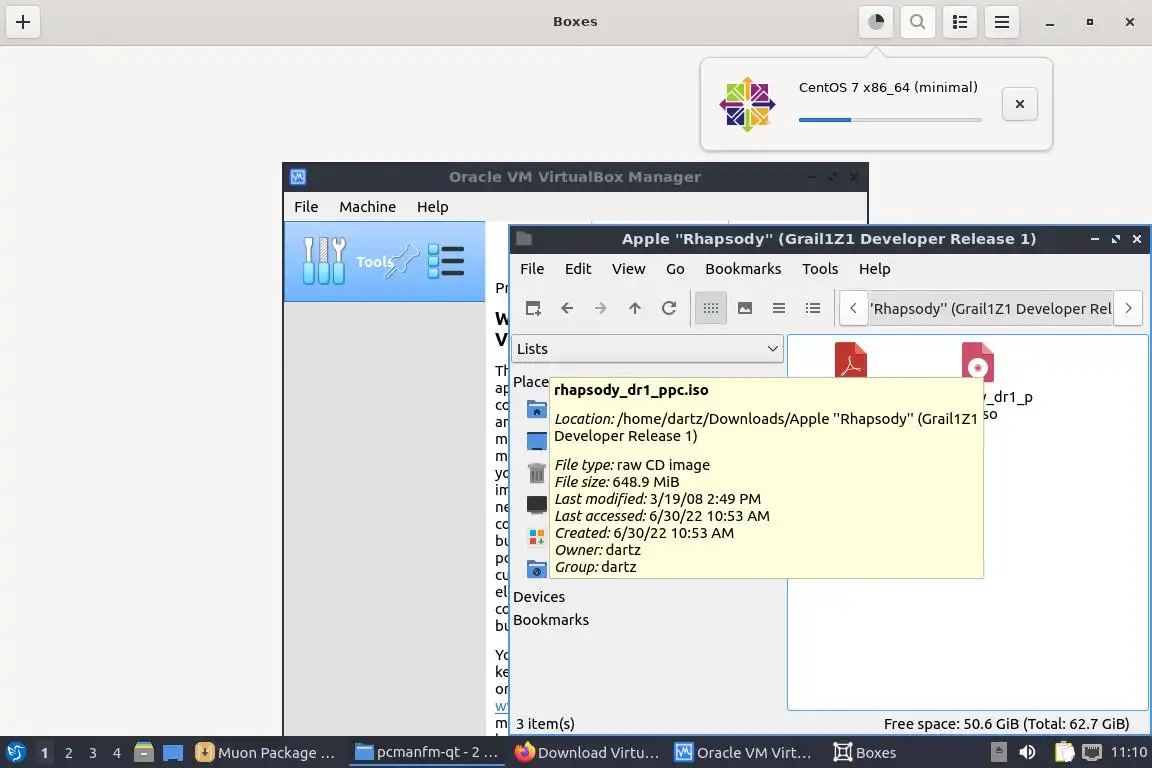This screenshot has height=768, width=1152.
Task: Open the Network entry in Places
Action: pyautogui.click(x=536, y=570)
